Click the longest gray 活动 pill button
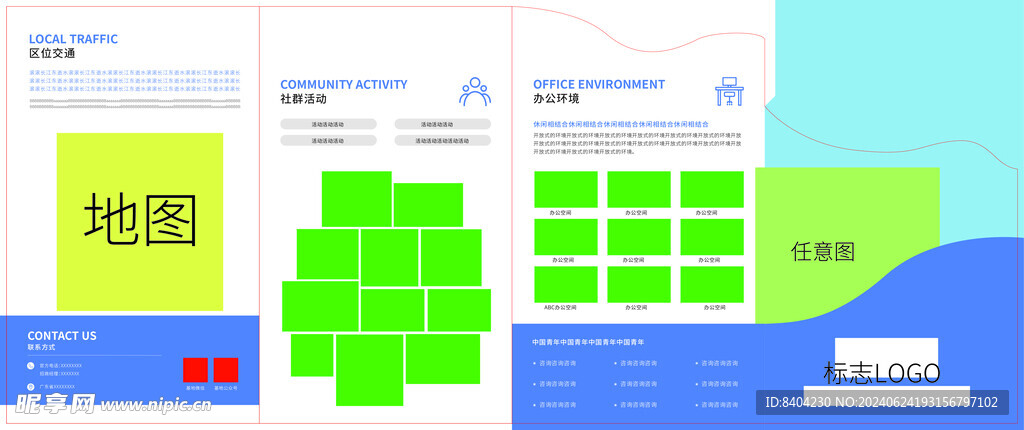This screenshot has height=430, width=1024. [x=442, y=141]
